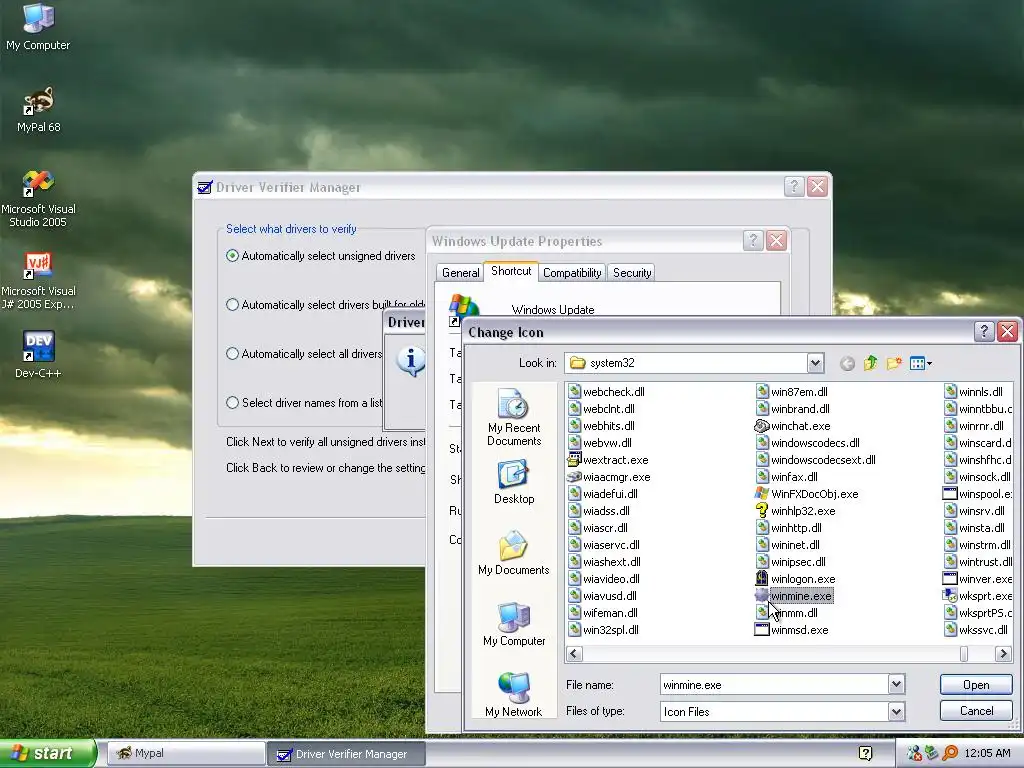Select wintrust.dll in file list

pyautogui.click(x=978, y=562)
